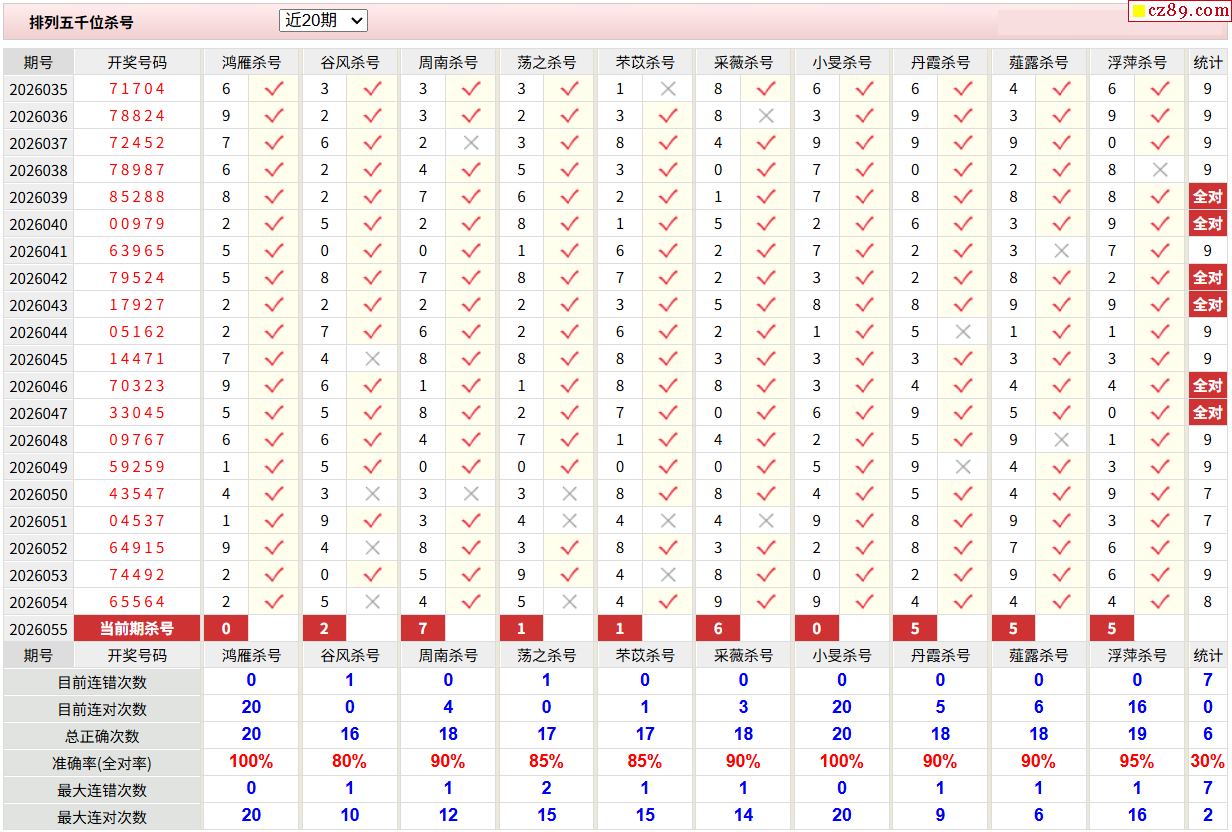Image resolution: width=1232 pixels, height=832 pixels.
Task: Click the 目前连对次数 row label
Action: click(x=102, y=709)
